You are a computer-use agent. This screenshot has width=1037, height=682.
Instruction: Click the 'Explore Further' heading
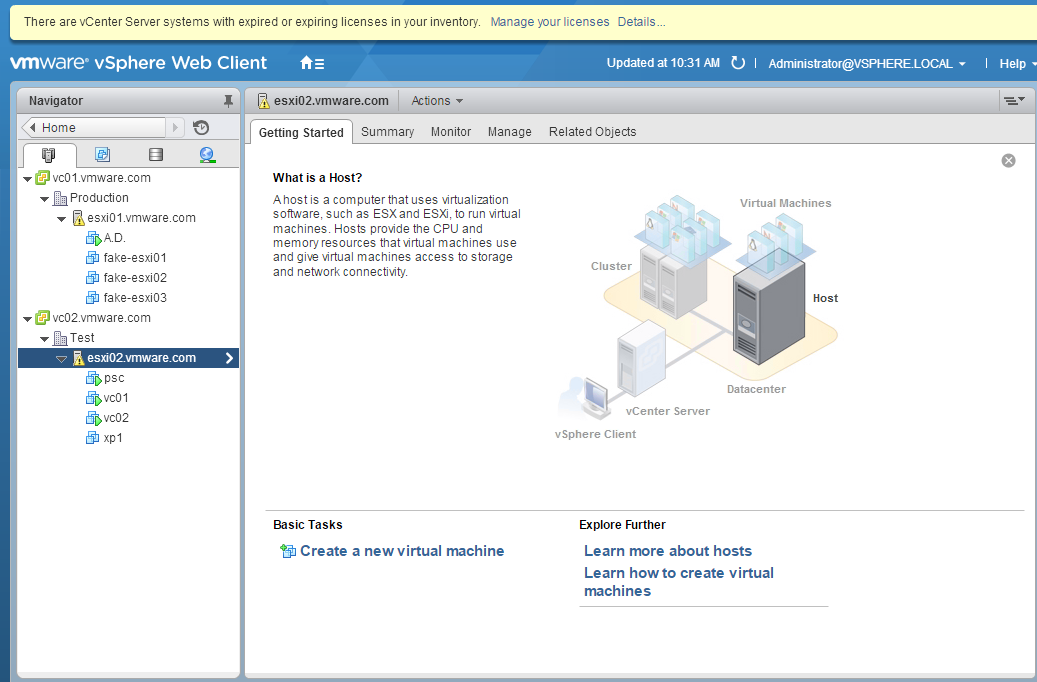622,525
